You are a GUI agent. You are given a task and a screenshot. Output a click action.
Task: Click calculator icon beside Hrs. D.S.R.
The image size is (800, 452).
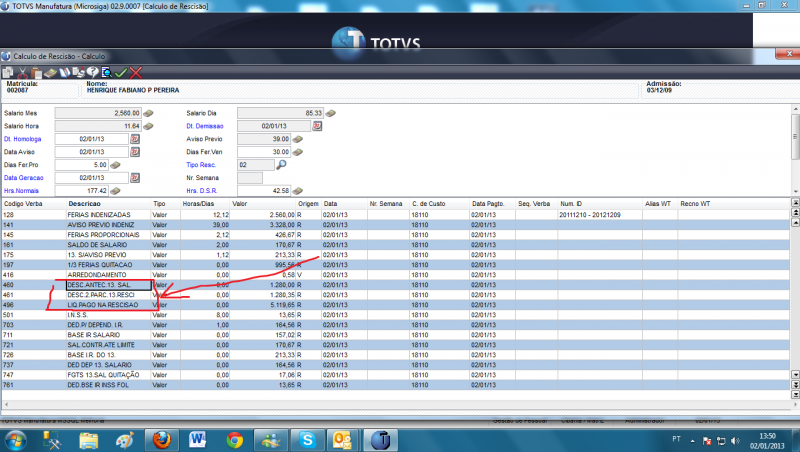tap(298, 191)
